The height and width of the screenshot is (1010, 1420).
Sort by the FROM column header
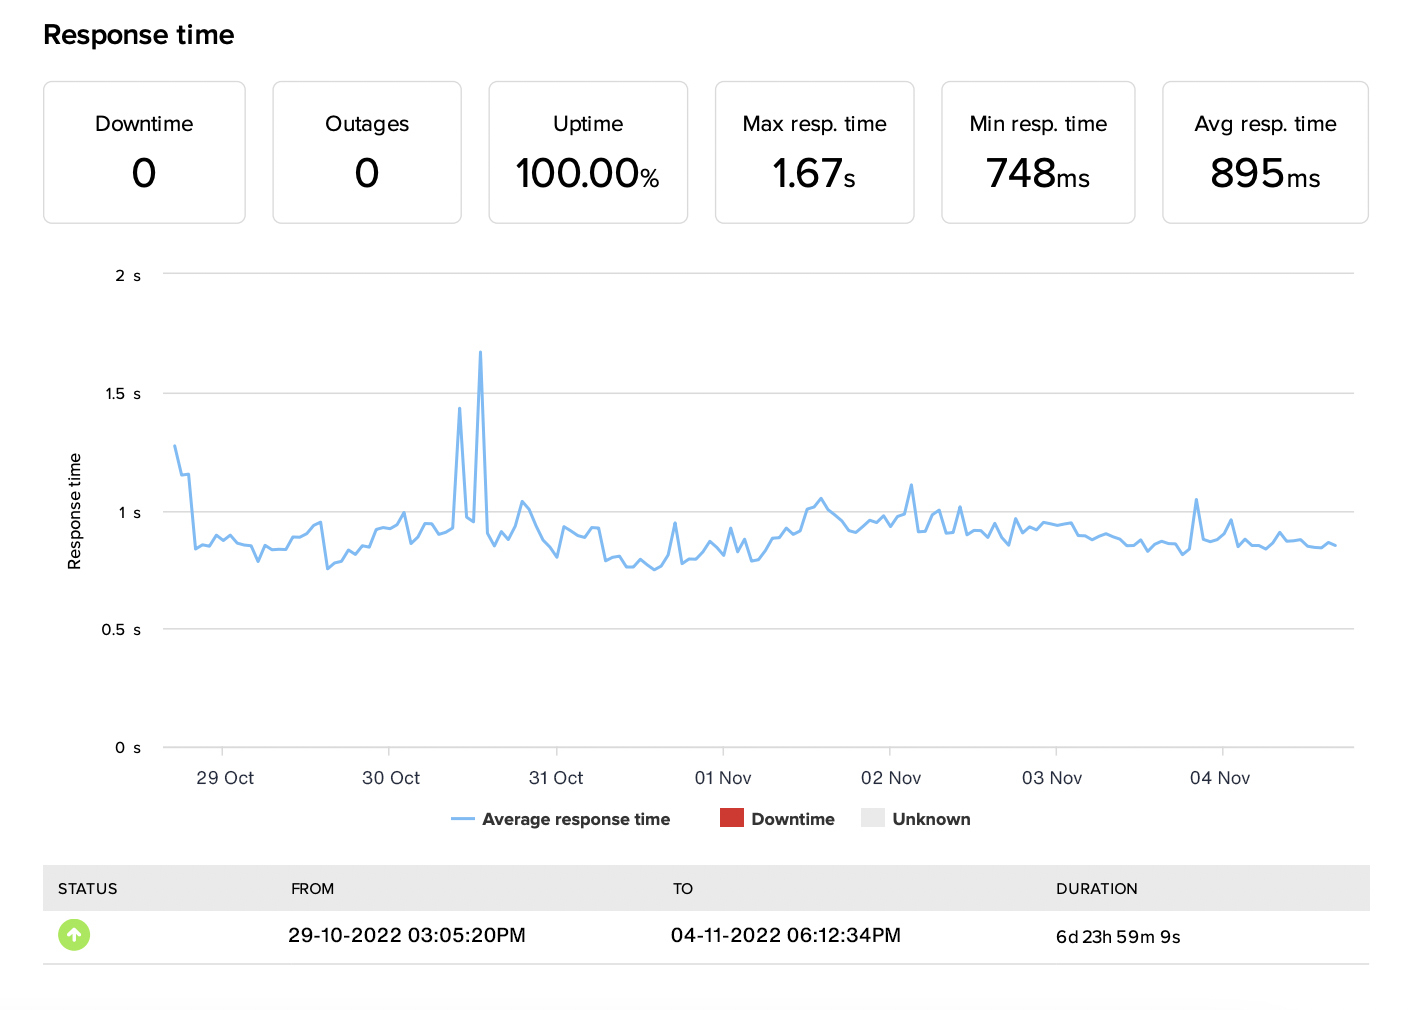[x=313, y=888]
